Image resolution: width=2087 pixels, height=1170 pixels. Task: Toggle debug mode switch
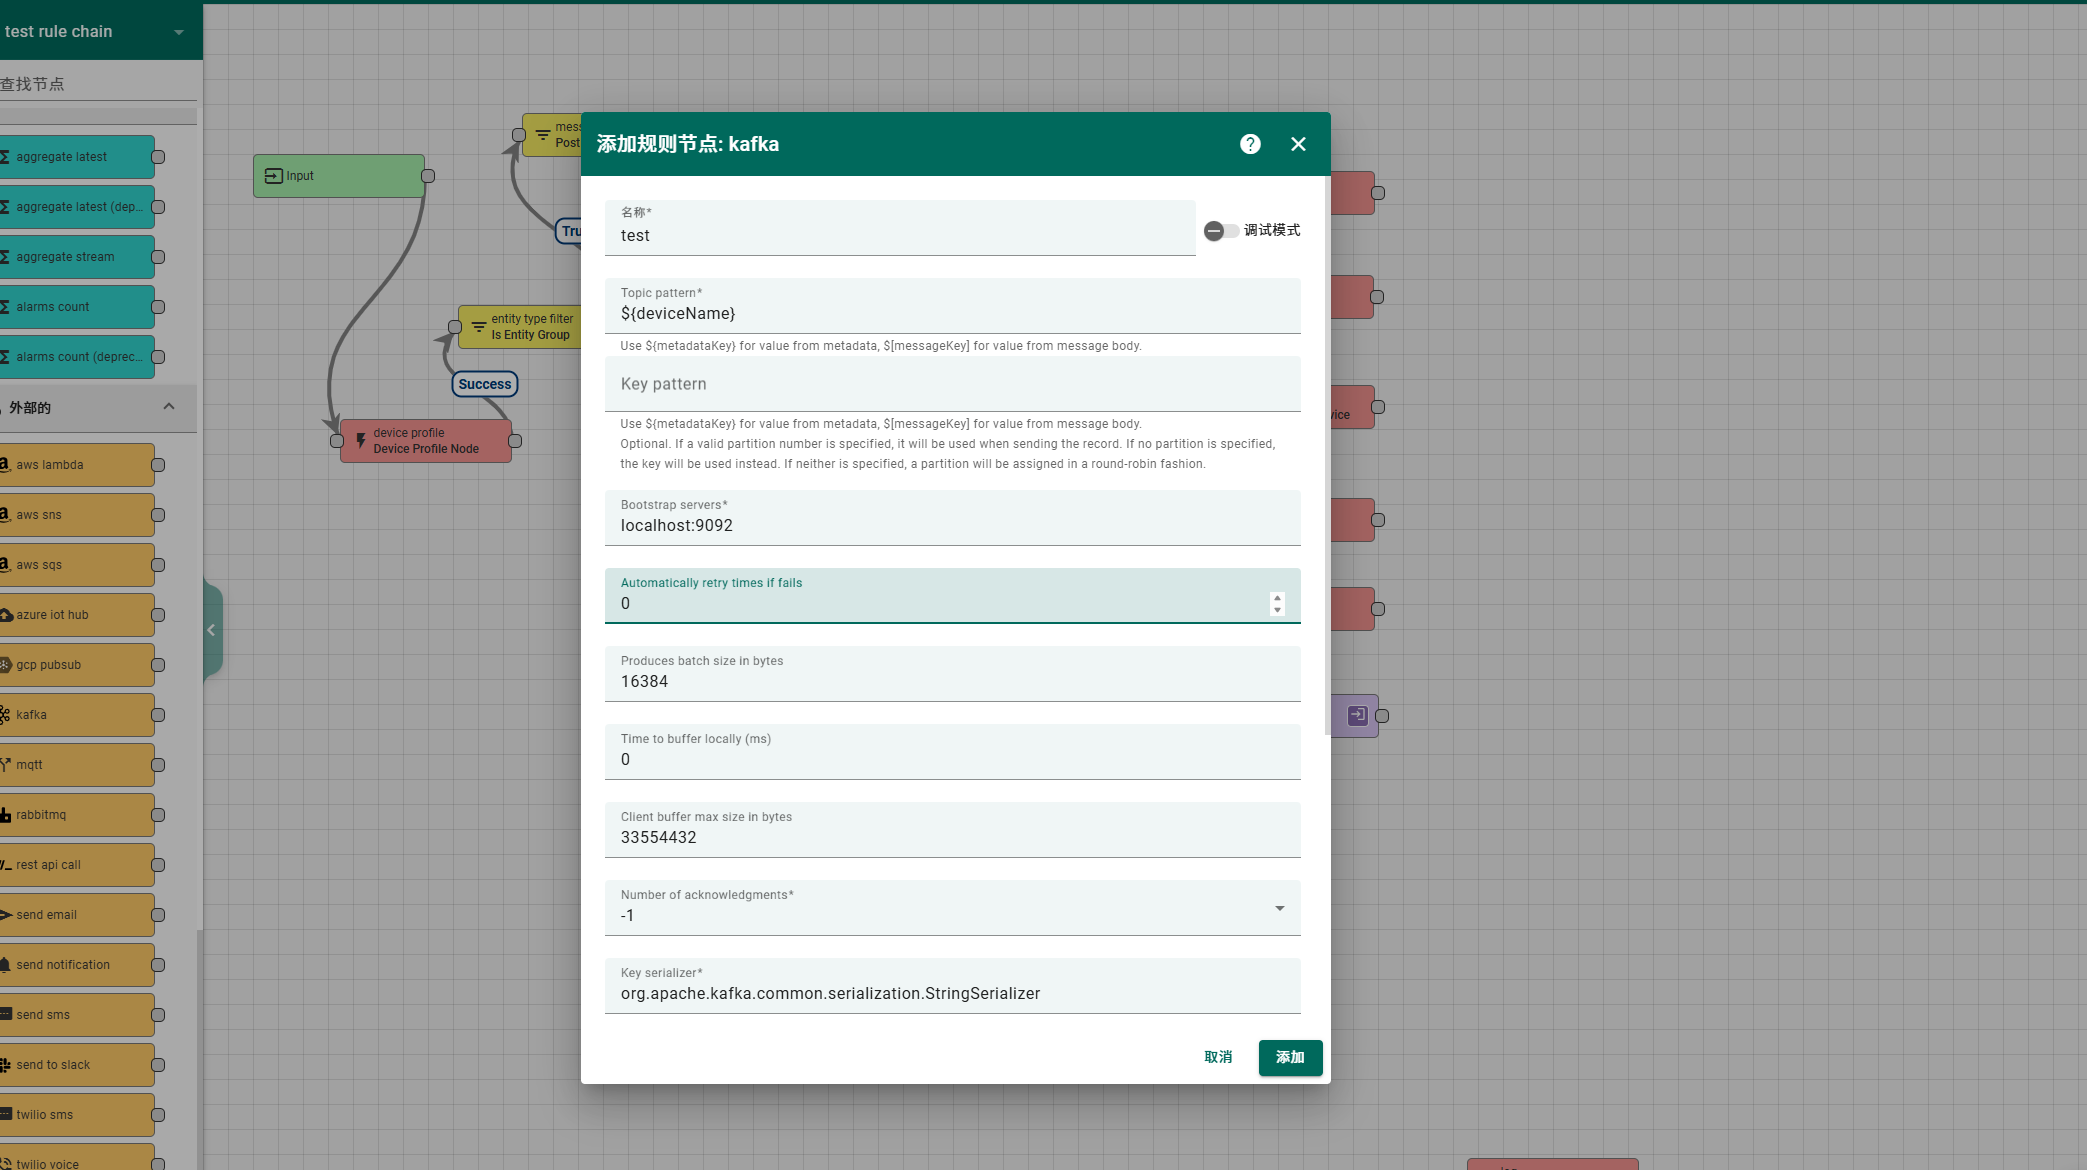(1221, 231)
